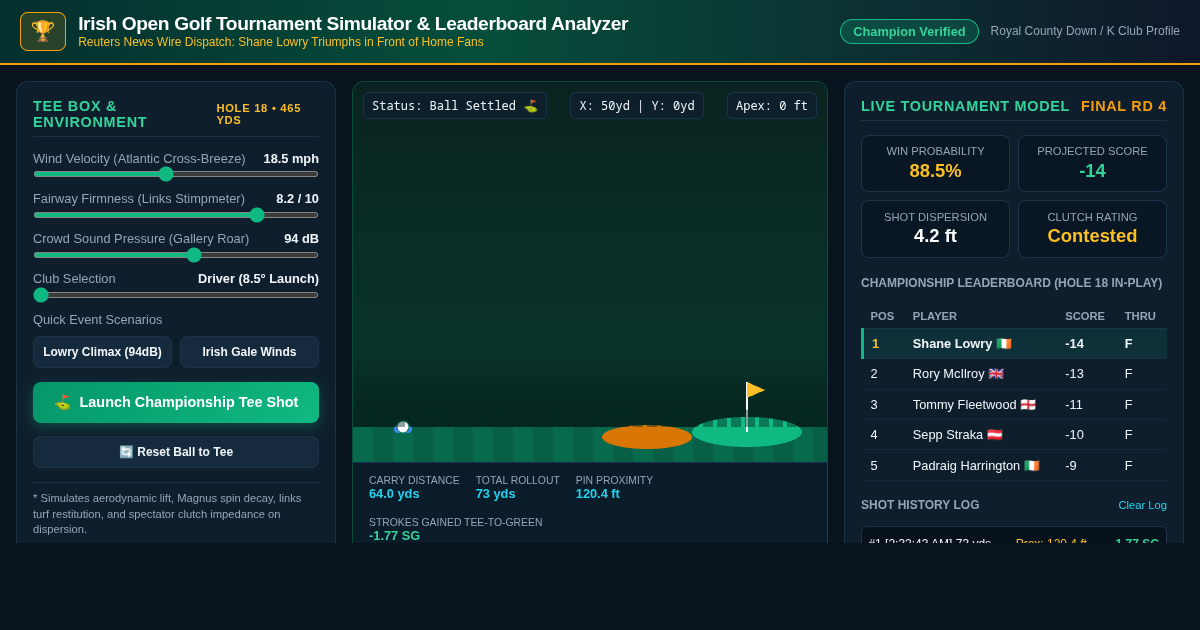Viewport: 1200px width, 630px height.
Task: Clear the shot history log
Action: [1142, 505]
